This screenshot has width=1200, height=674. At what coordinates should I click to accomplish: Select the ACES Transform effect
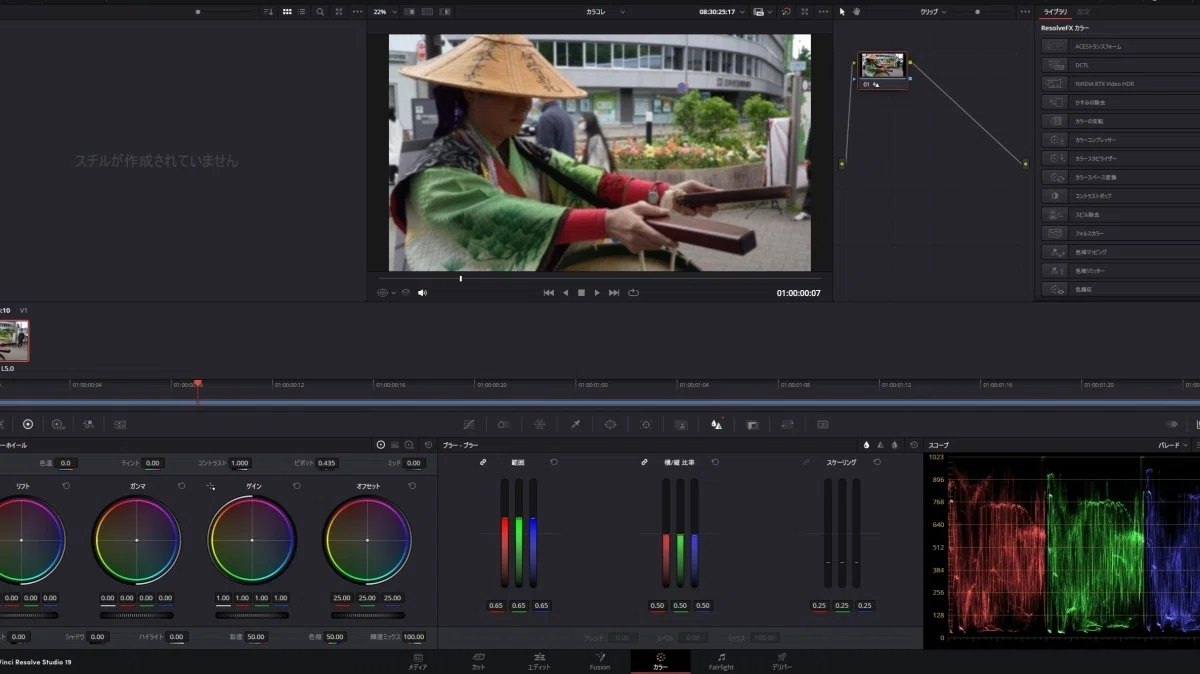[x=1118, y=46]
